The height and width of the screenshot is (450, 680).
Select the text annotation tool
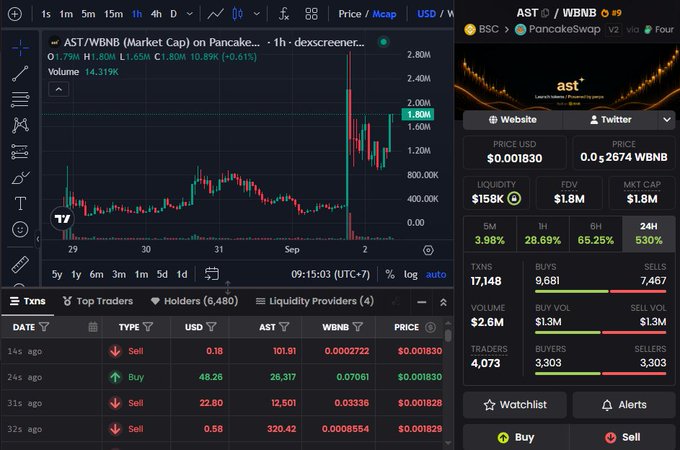(x=20, y=203)
